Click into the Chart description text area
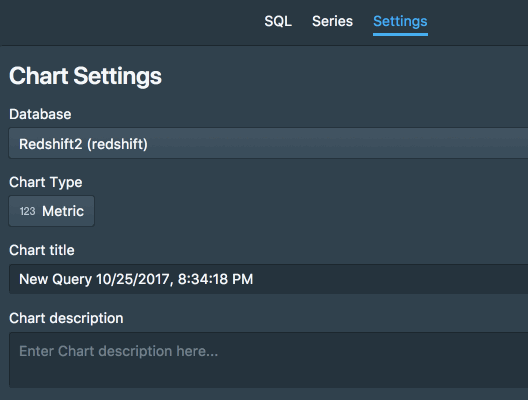 coord(268,360)
